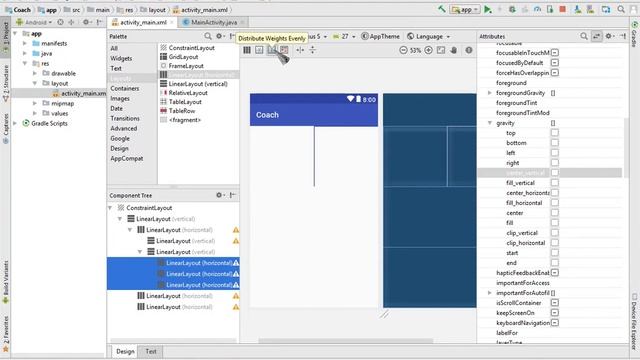This screenshot has height=360, width=640.
Task: Click expand horizontally icon in layout toolbar
Action: point(300,50)
